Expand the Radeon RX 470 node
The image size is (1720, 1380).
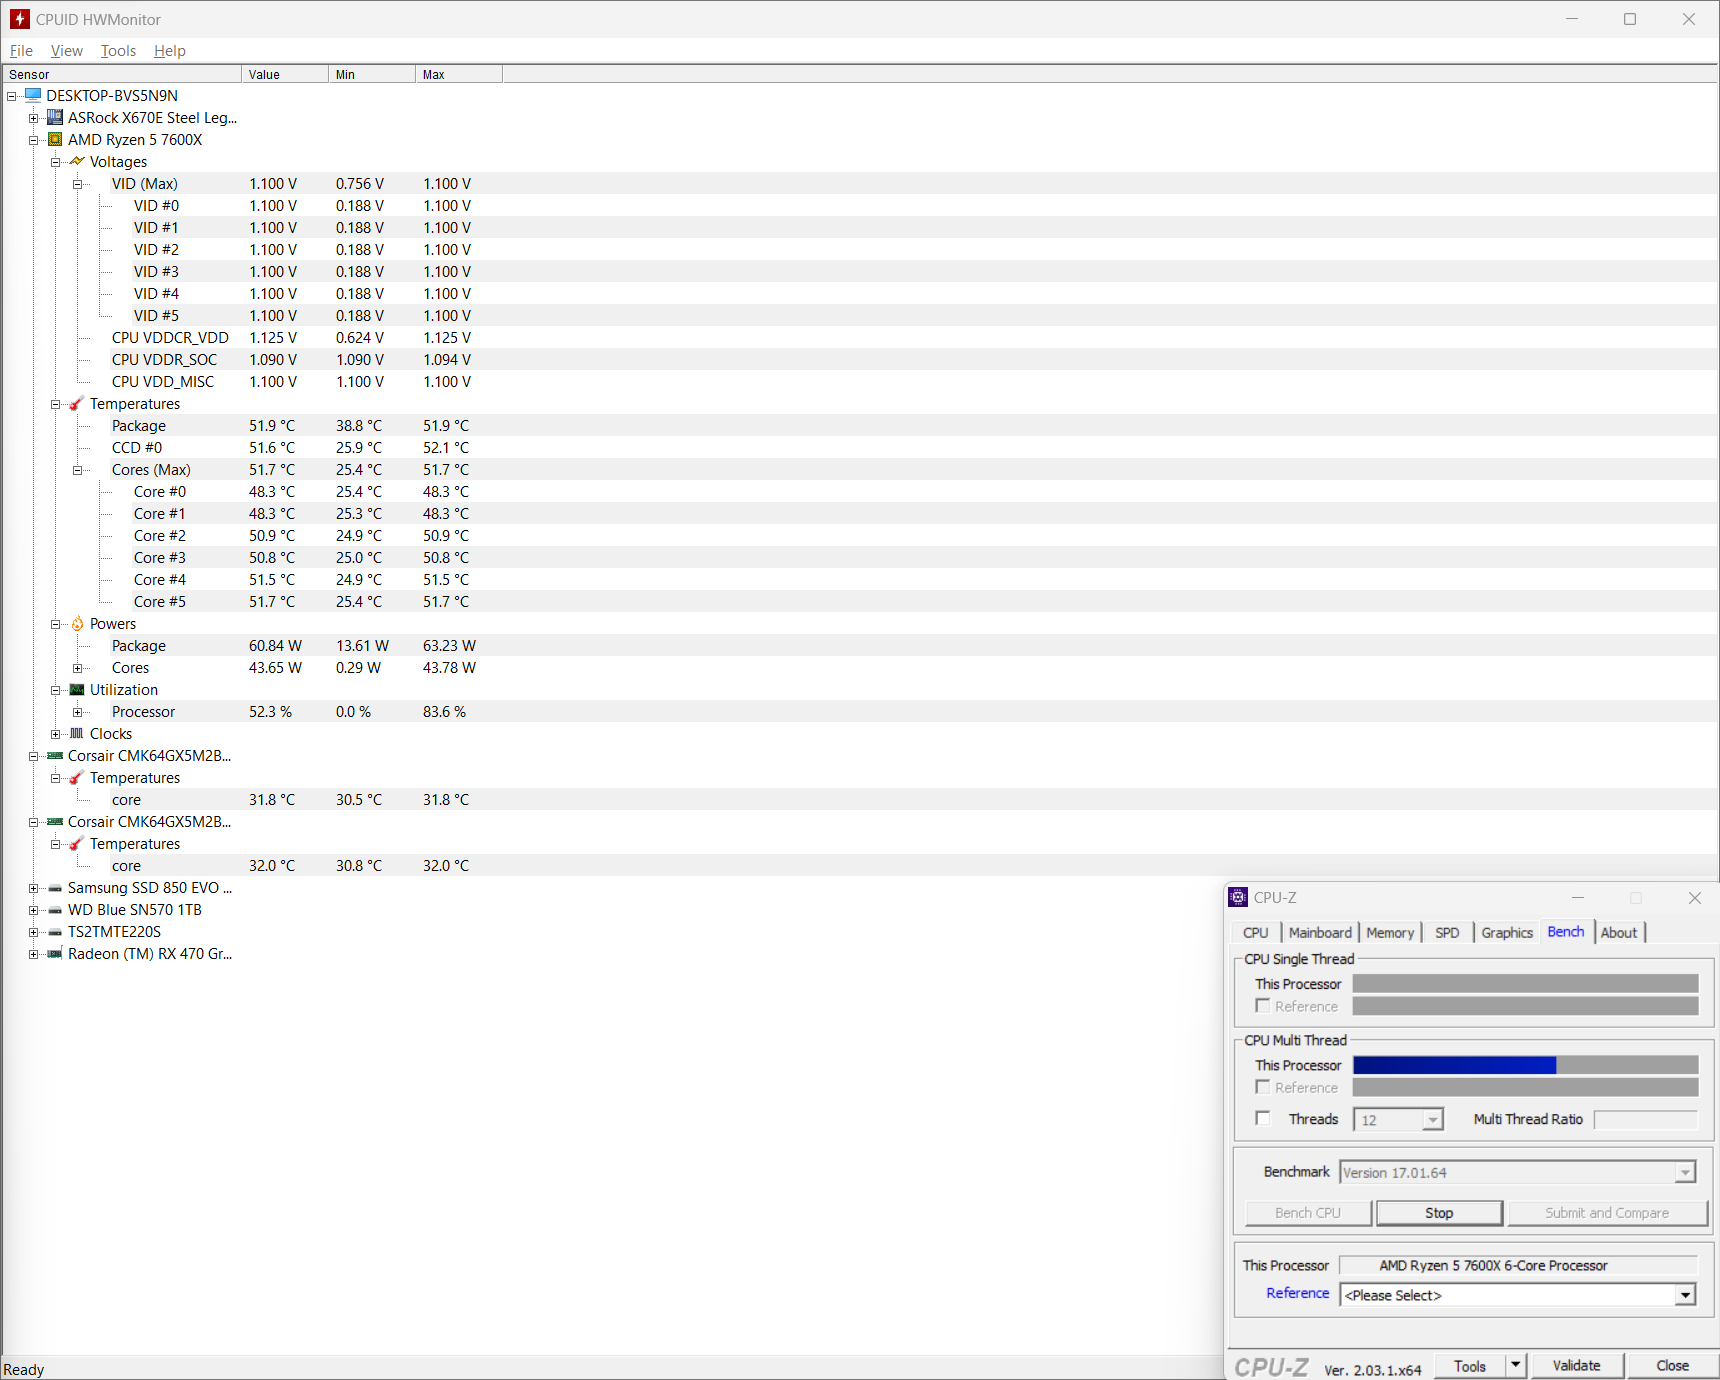click(x=34, y=954)
